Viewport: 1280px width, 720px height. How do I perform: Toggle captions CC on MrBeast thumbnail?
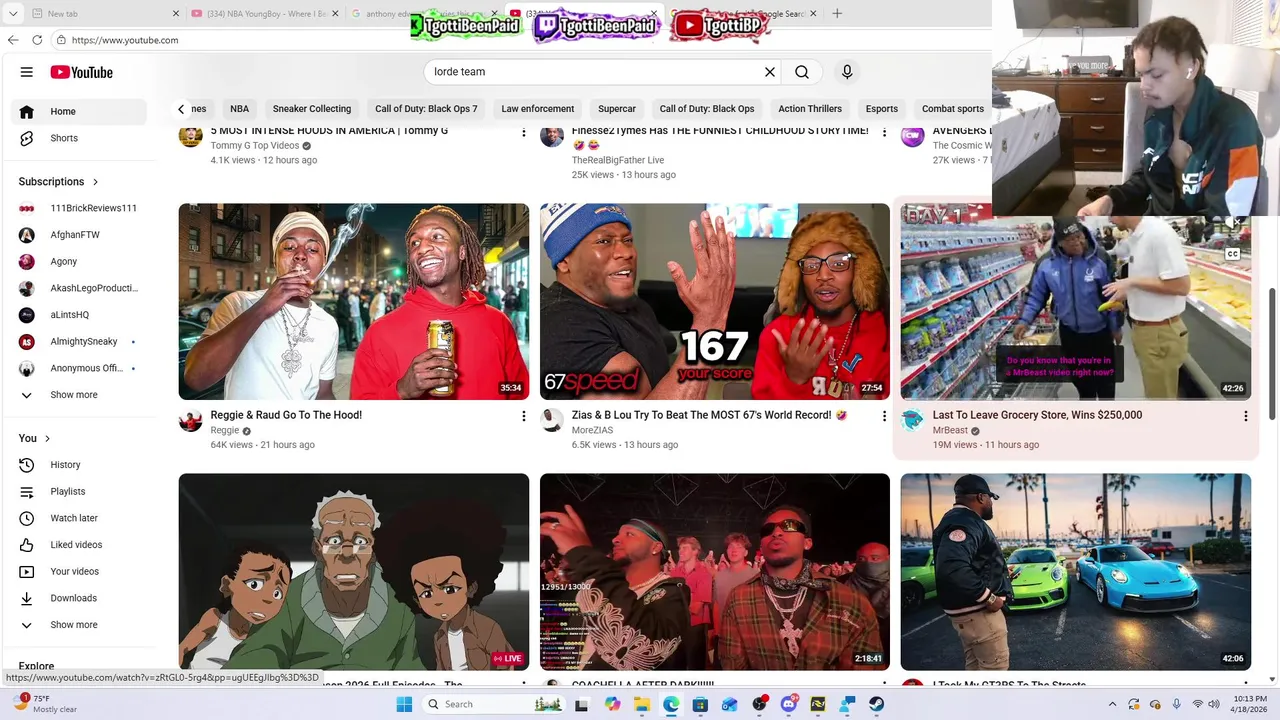point(1233,254)
